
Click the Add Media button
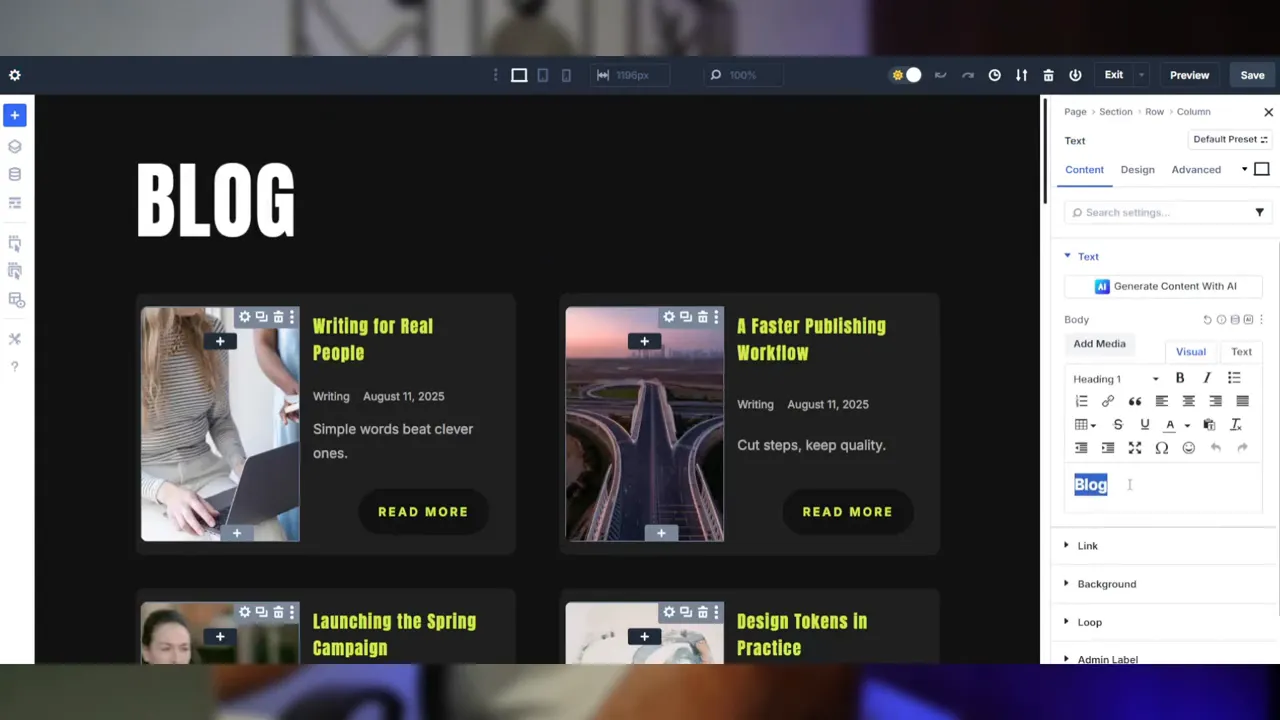click(1099, 344)
